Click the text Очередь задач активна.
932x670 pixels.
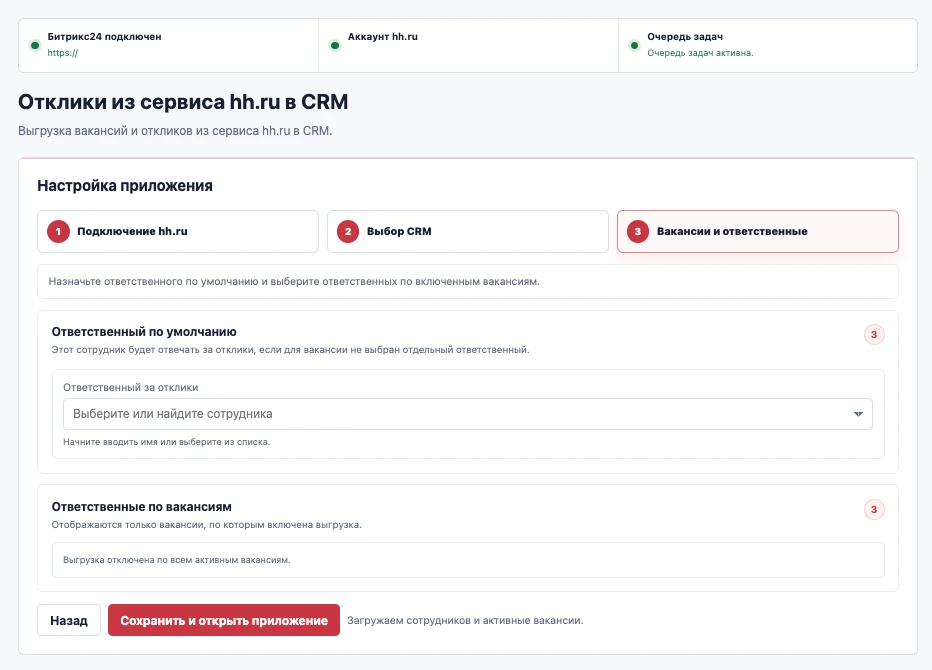700,53
